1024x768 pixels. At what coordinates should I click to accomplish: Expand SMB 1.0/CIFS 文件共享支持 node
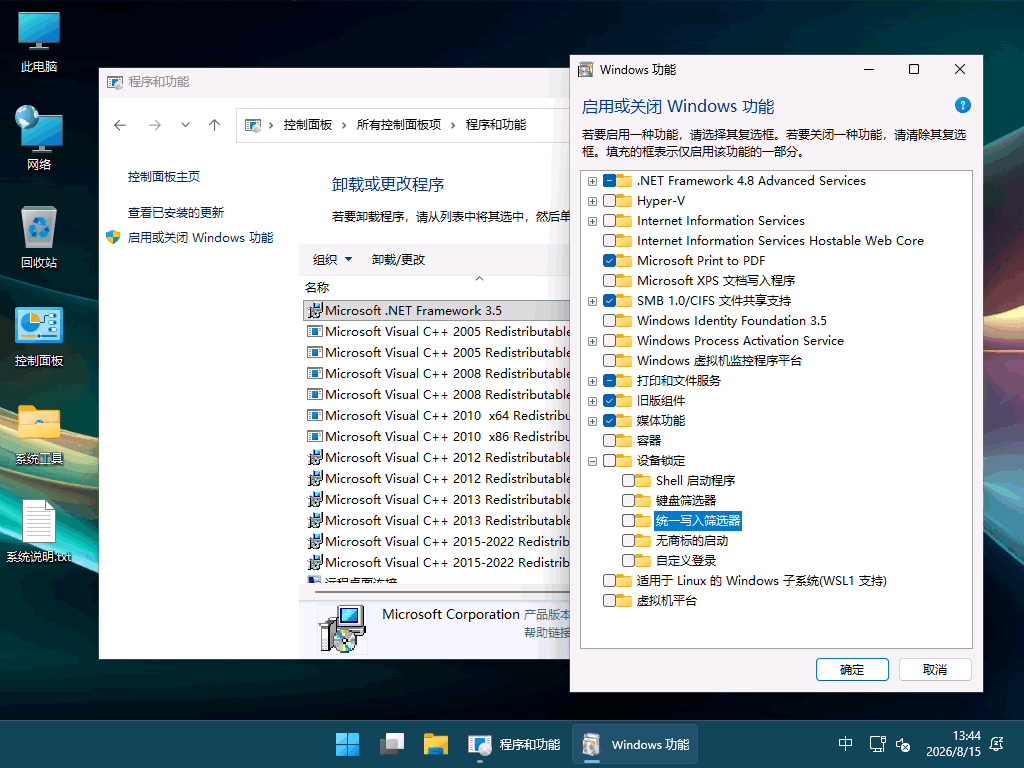(592, 301)
